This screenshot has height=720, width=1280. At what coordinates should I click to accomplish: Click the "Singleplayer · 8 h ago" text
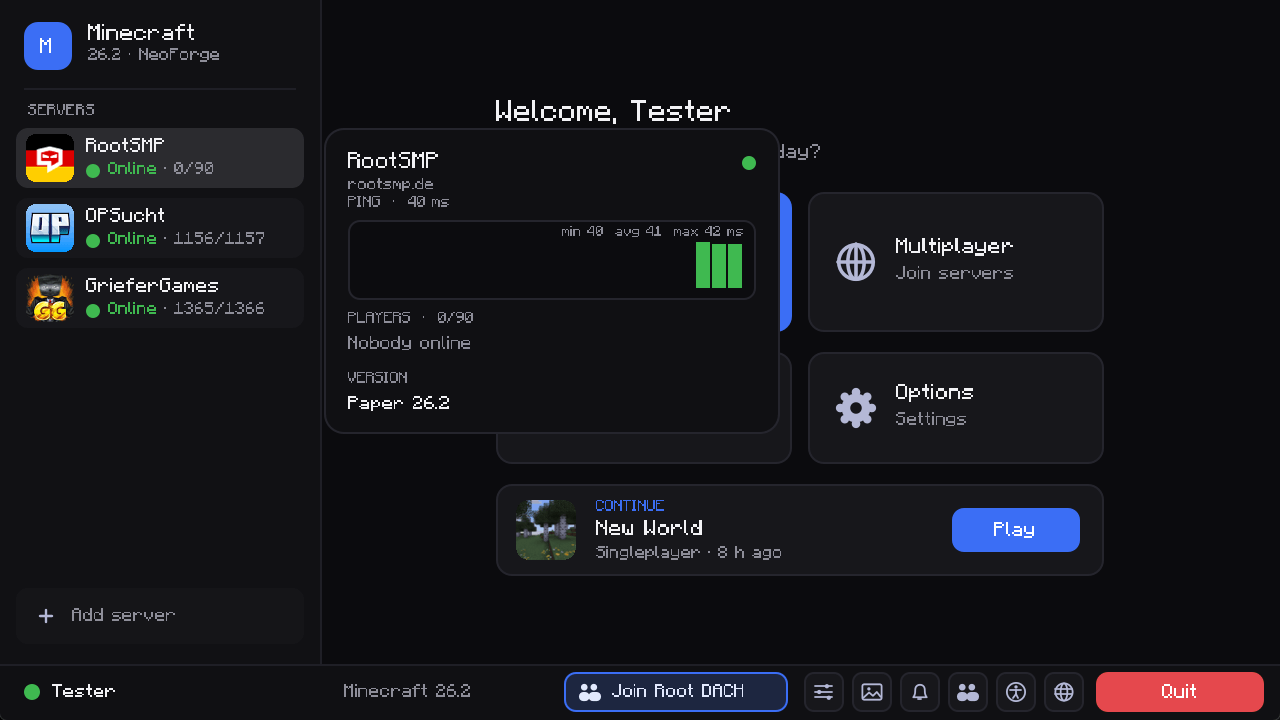click(x=688, y=552)
